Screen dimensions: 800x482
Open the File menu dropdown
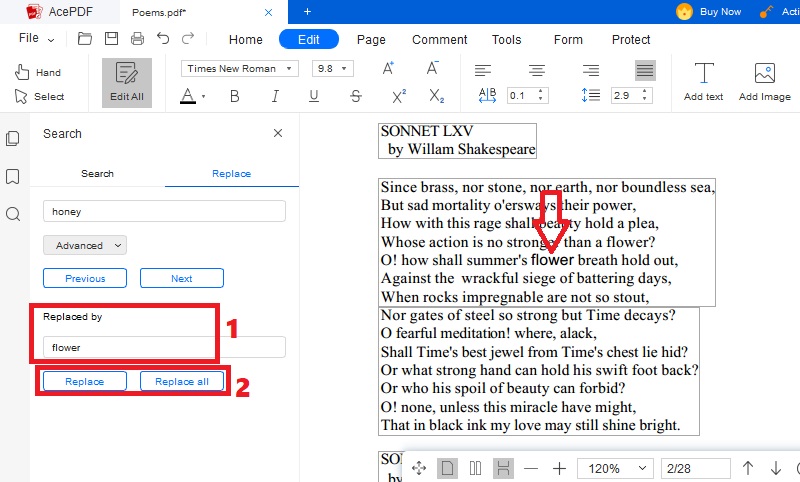pyautogui.click(x=36, y=38)
